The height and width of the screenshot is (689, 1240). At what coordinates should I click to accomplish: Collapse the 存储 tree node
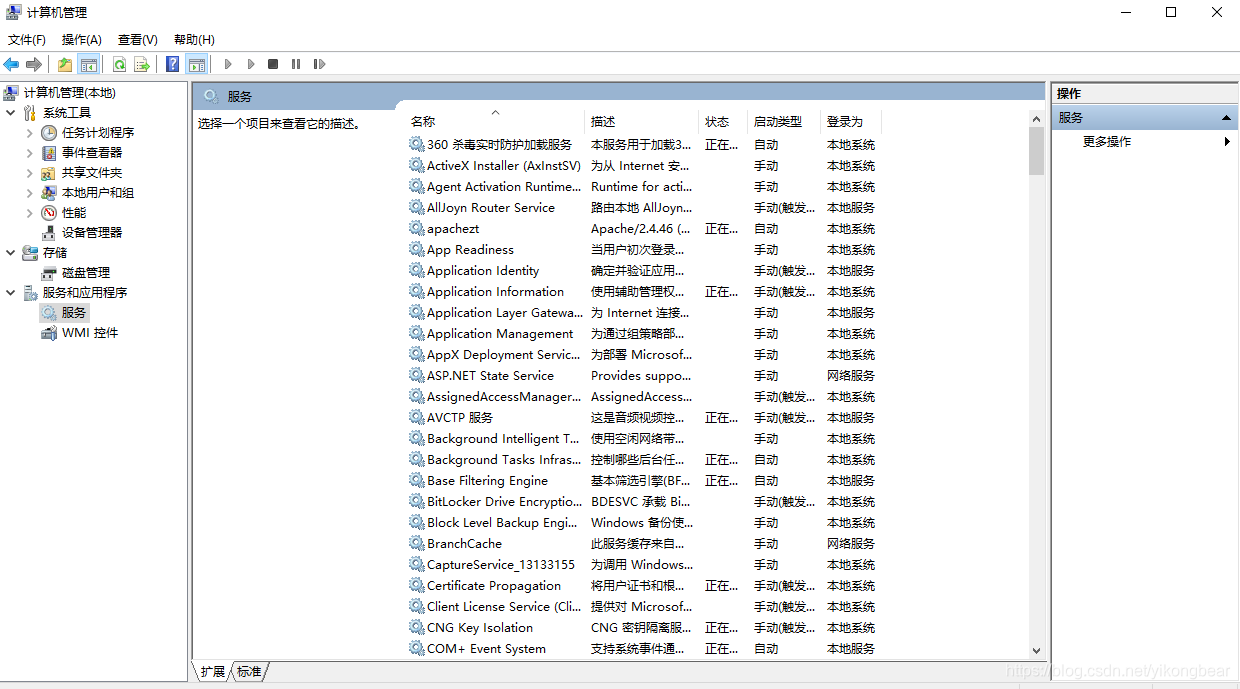(11, 253)
